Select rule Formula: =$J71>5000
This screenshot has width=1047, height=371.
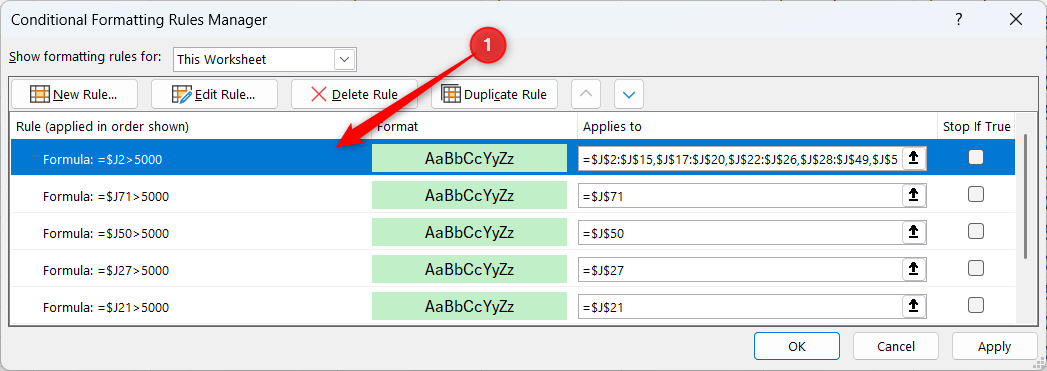coord(106,197)
